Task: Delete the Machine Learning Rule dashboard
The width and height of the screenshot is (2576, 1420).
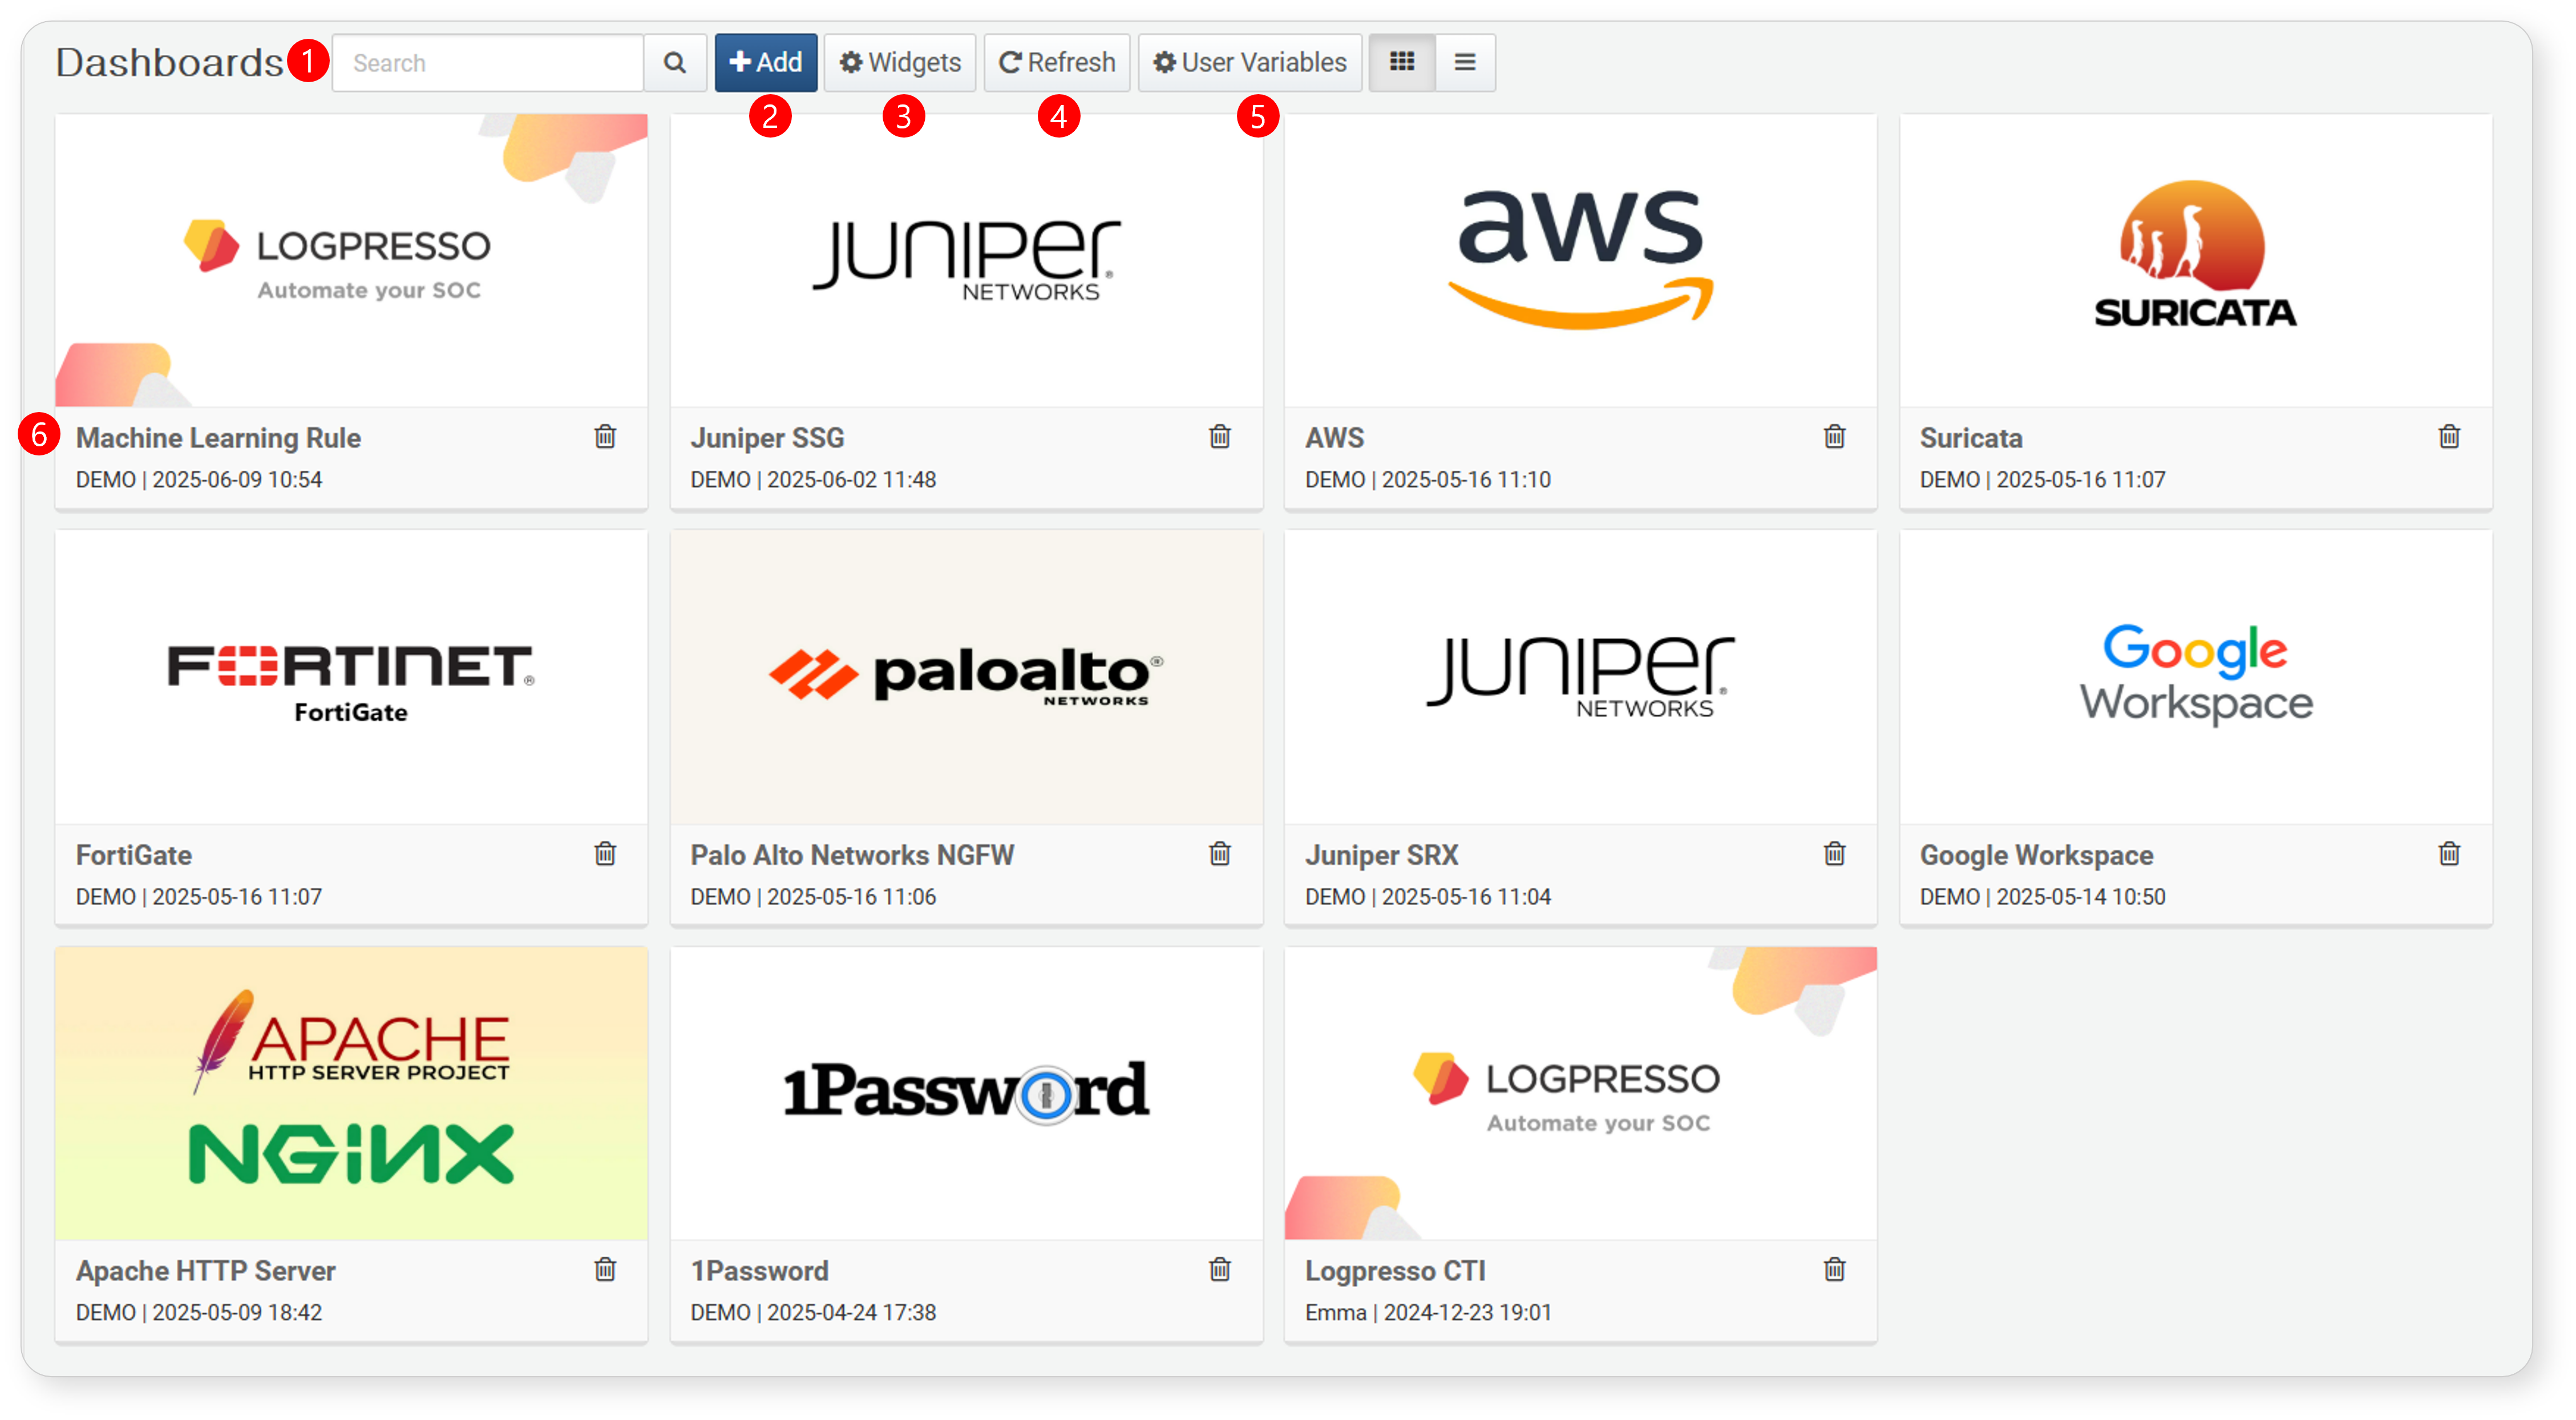Action: (605, 437)
